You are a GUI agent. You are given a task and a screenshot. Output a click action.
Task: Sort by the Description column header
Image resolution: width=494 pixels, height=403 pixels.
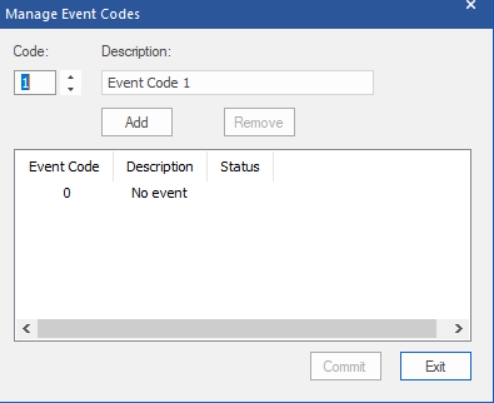pyautogui.click(x=160, y=167)
